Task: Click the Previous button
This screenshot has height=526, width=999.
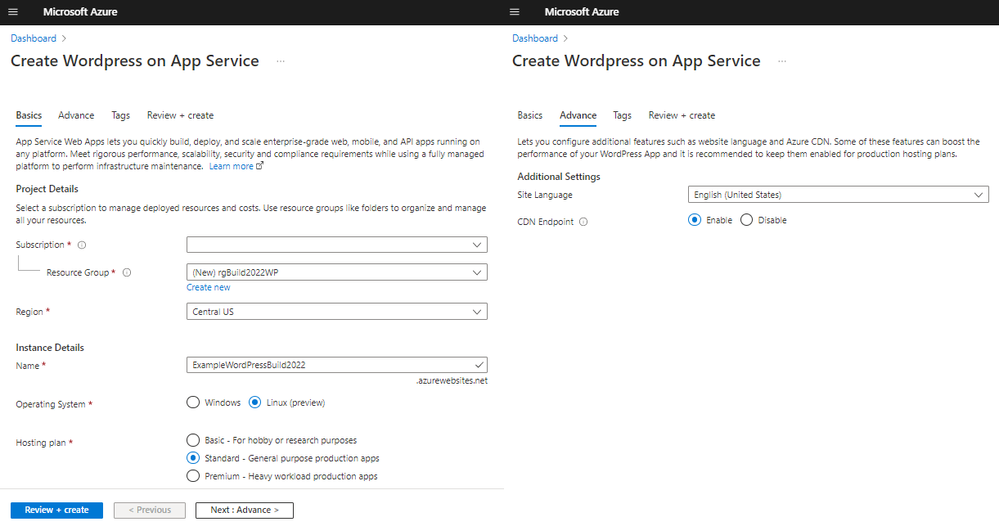Action: tap(150, 510)
